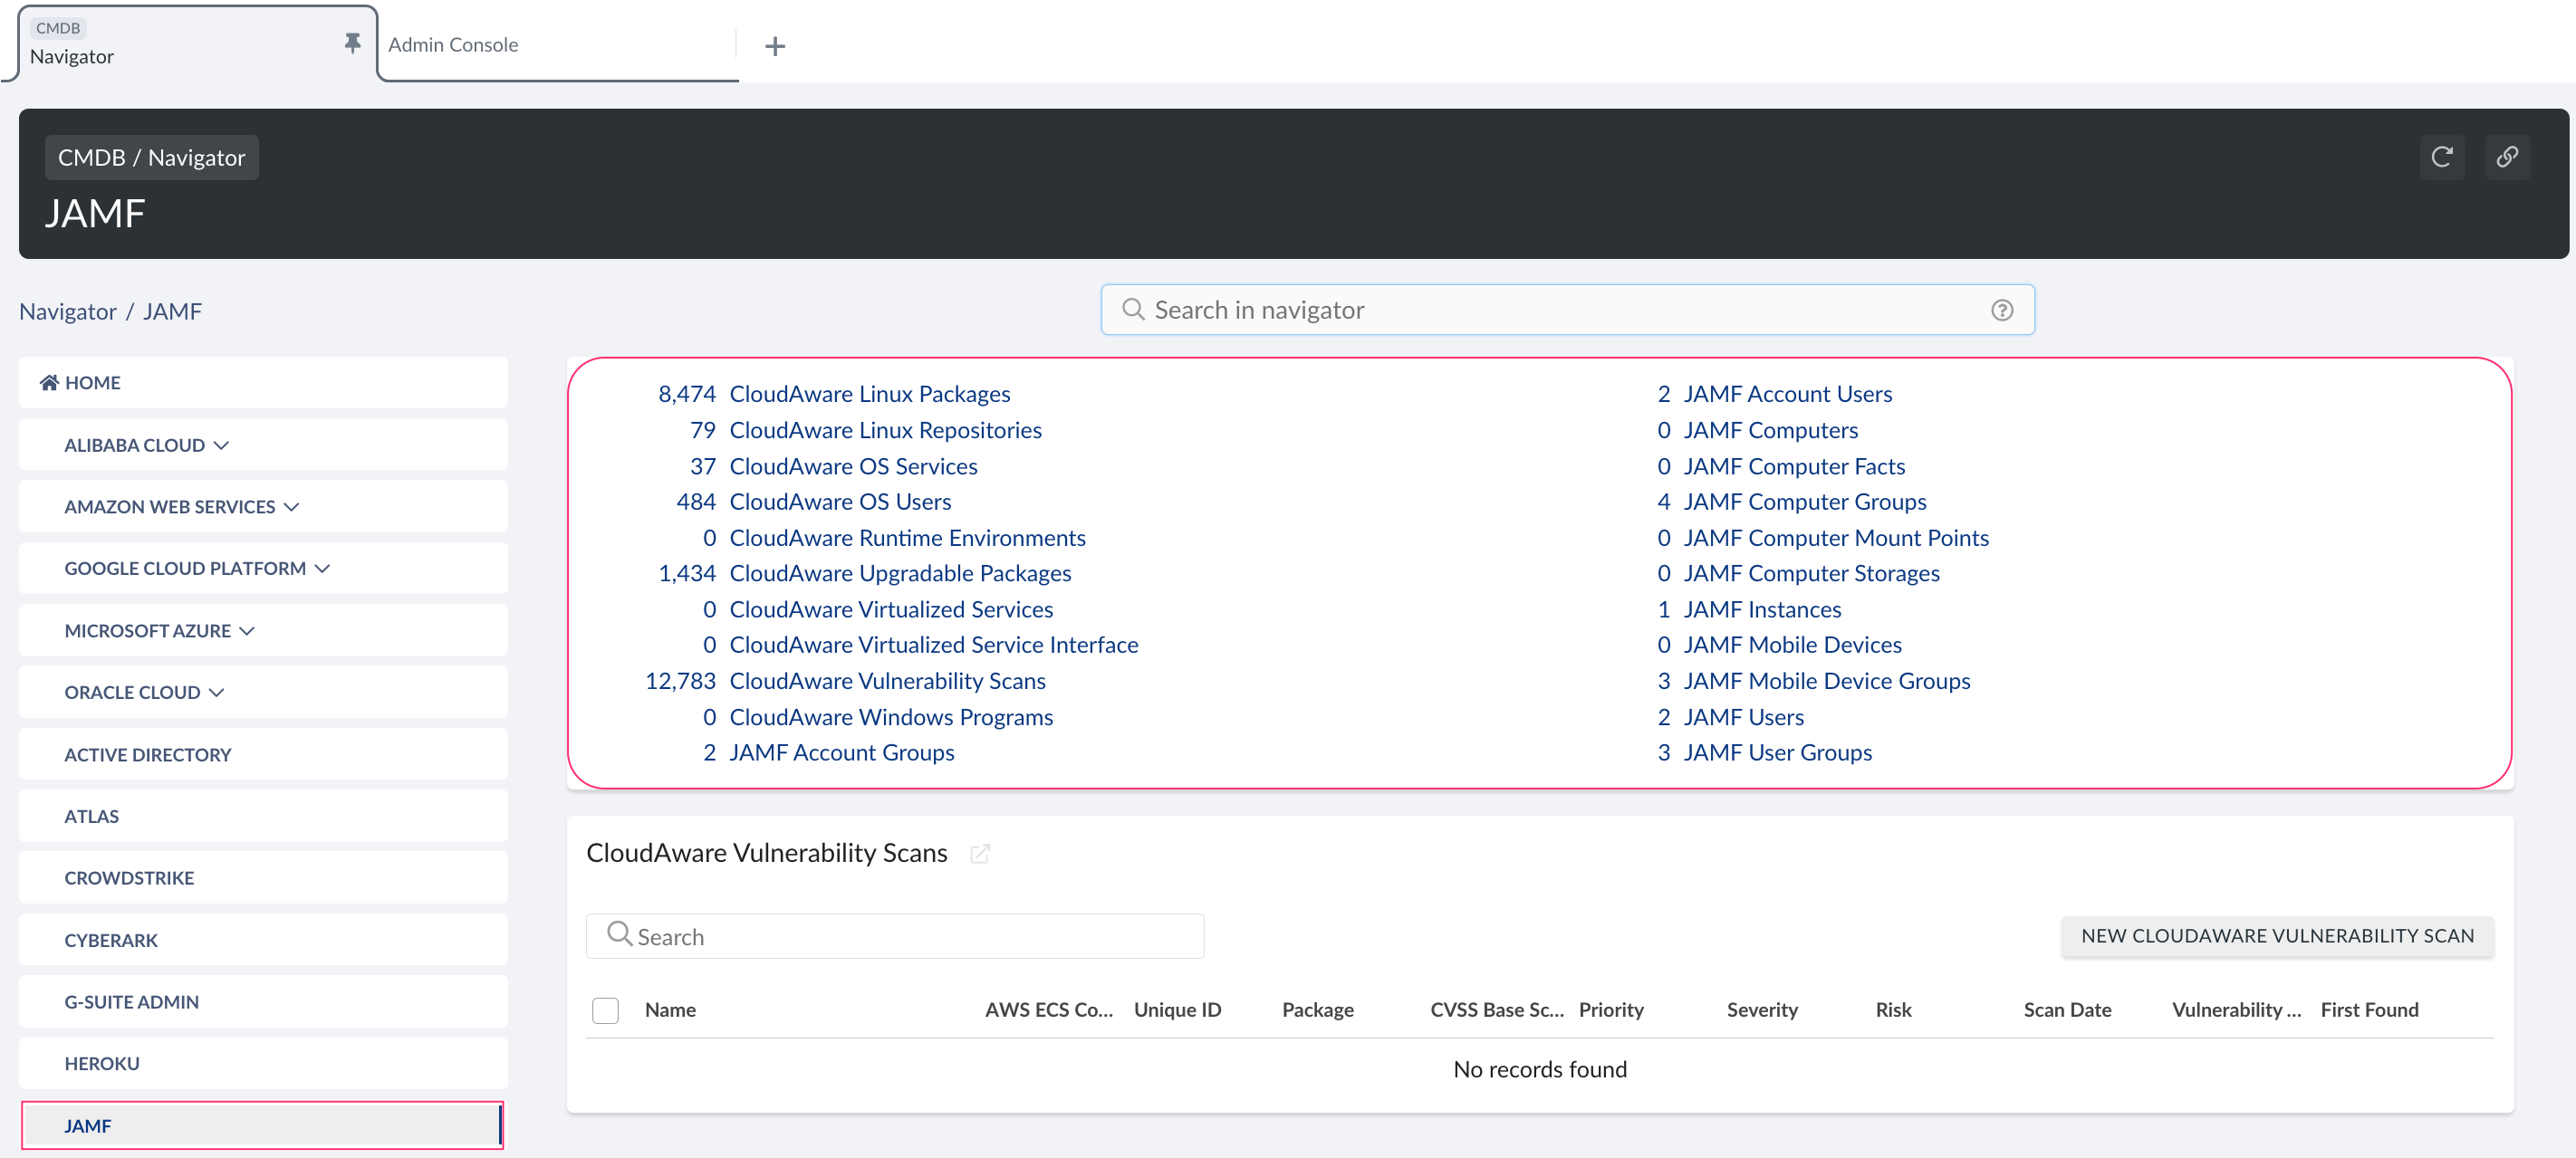Open the JAMF Computer Facts link
The width and height of the screenshot is (2576, 1158).
coord(1794,466)
